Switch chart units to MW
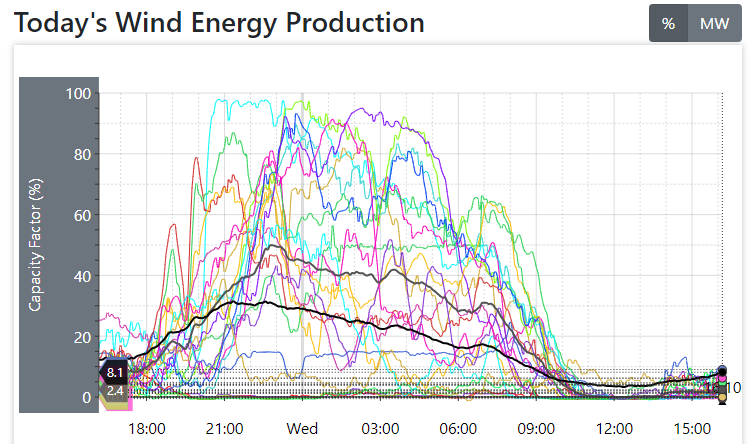This screenshot has width=750, height=444. point(714,24)
